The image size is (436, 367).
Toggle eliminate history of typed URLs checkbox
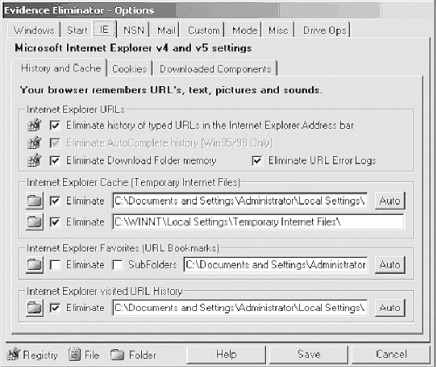coord(55,126)
